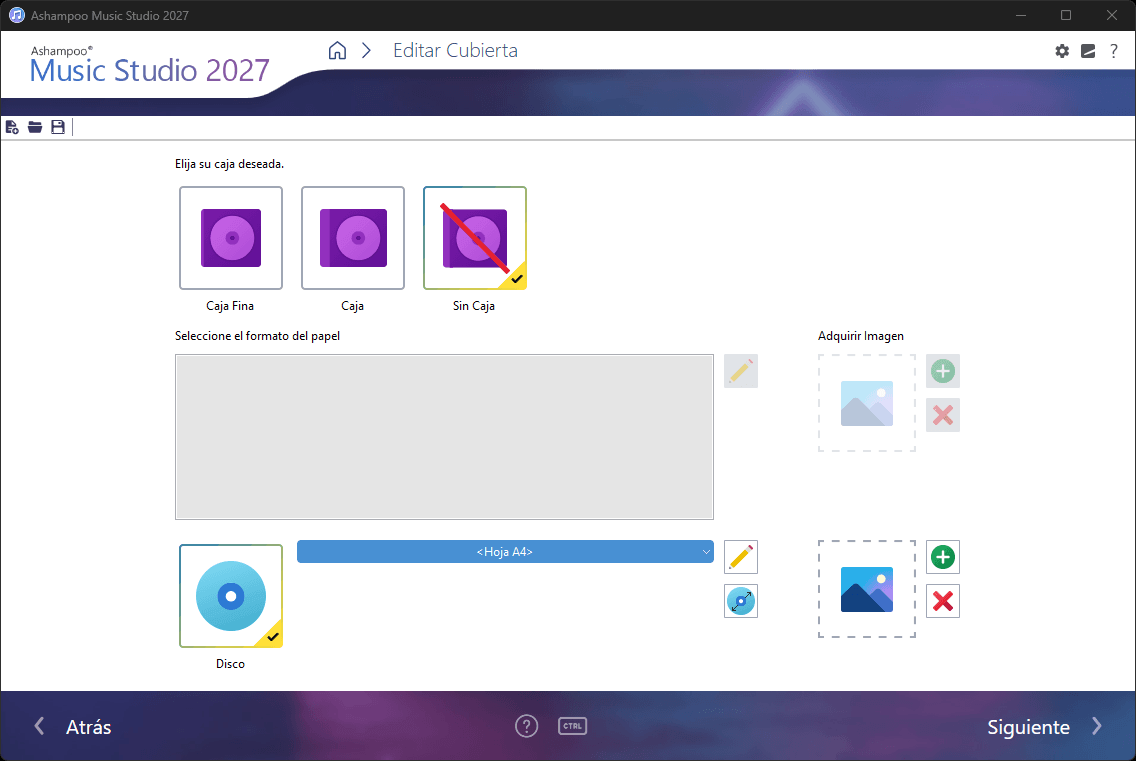1136x761 pixels.
Task: Remove disc image with red X button
Action: (943, 601)
